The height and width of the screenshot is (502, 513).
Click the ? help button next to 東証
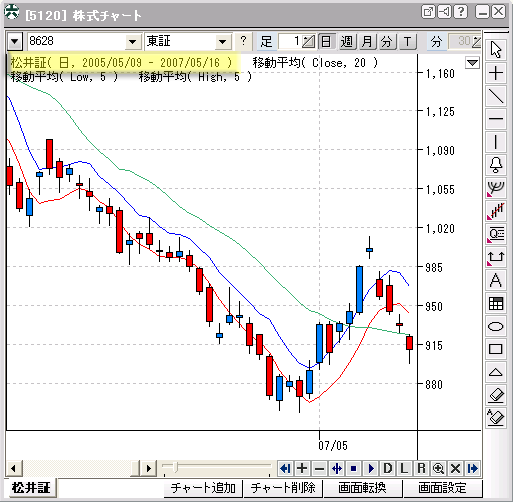(244, 42)
